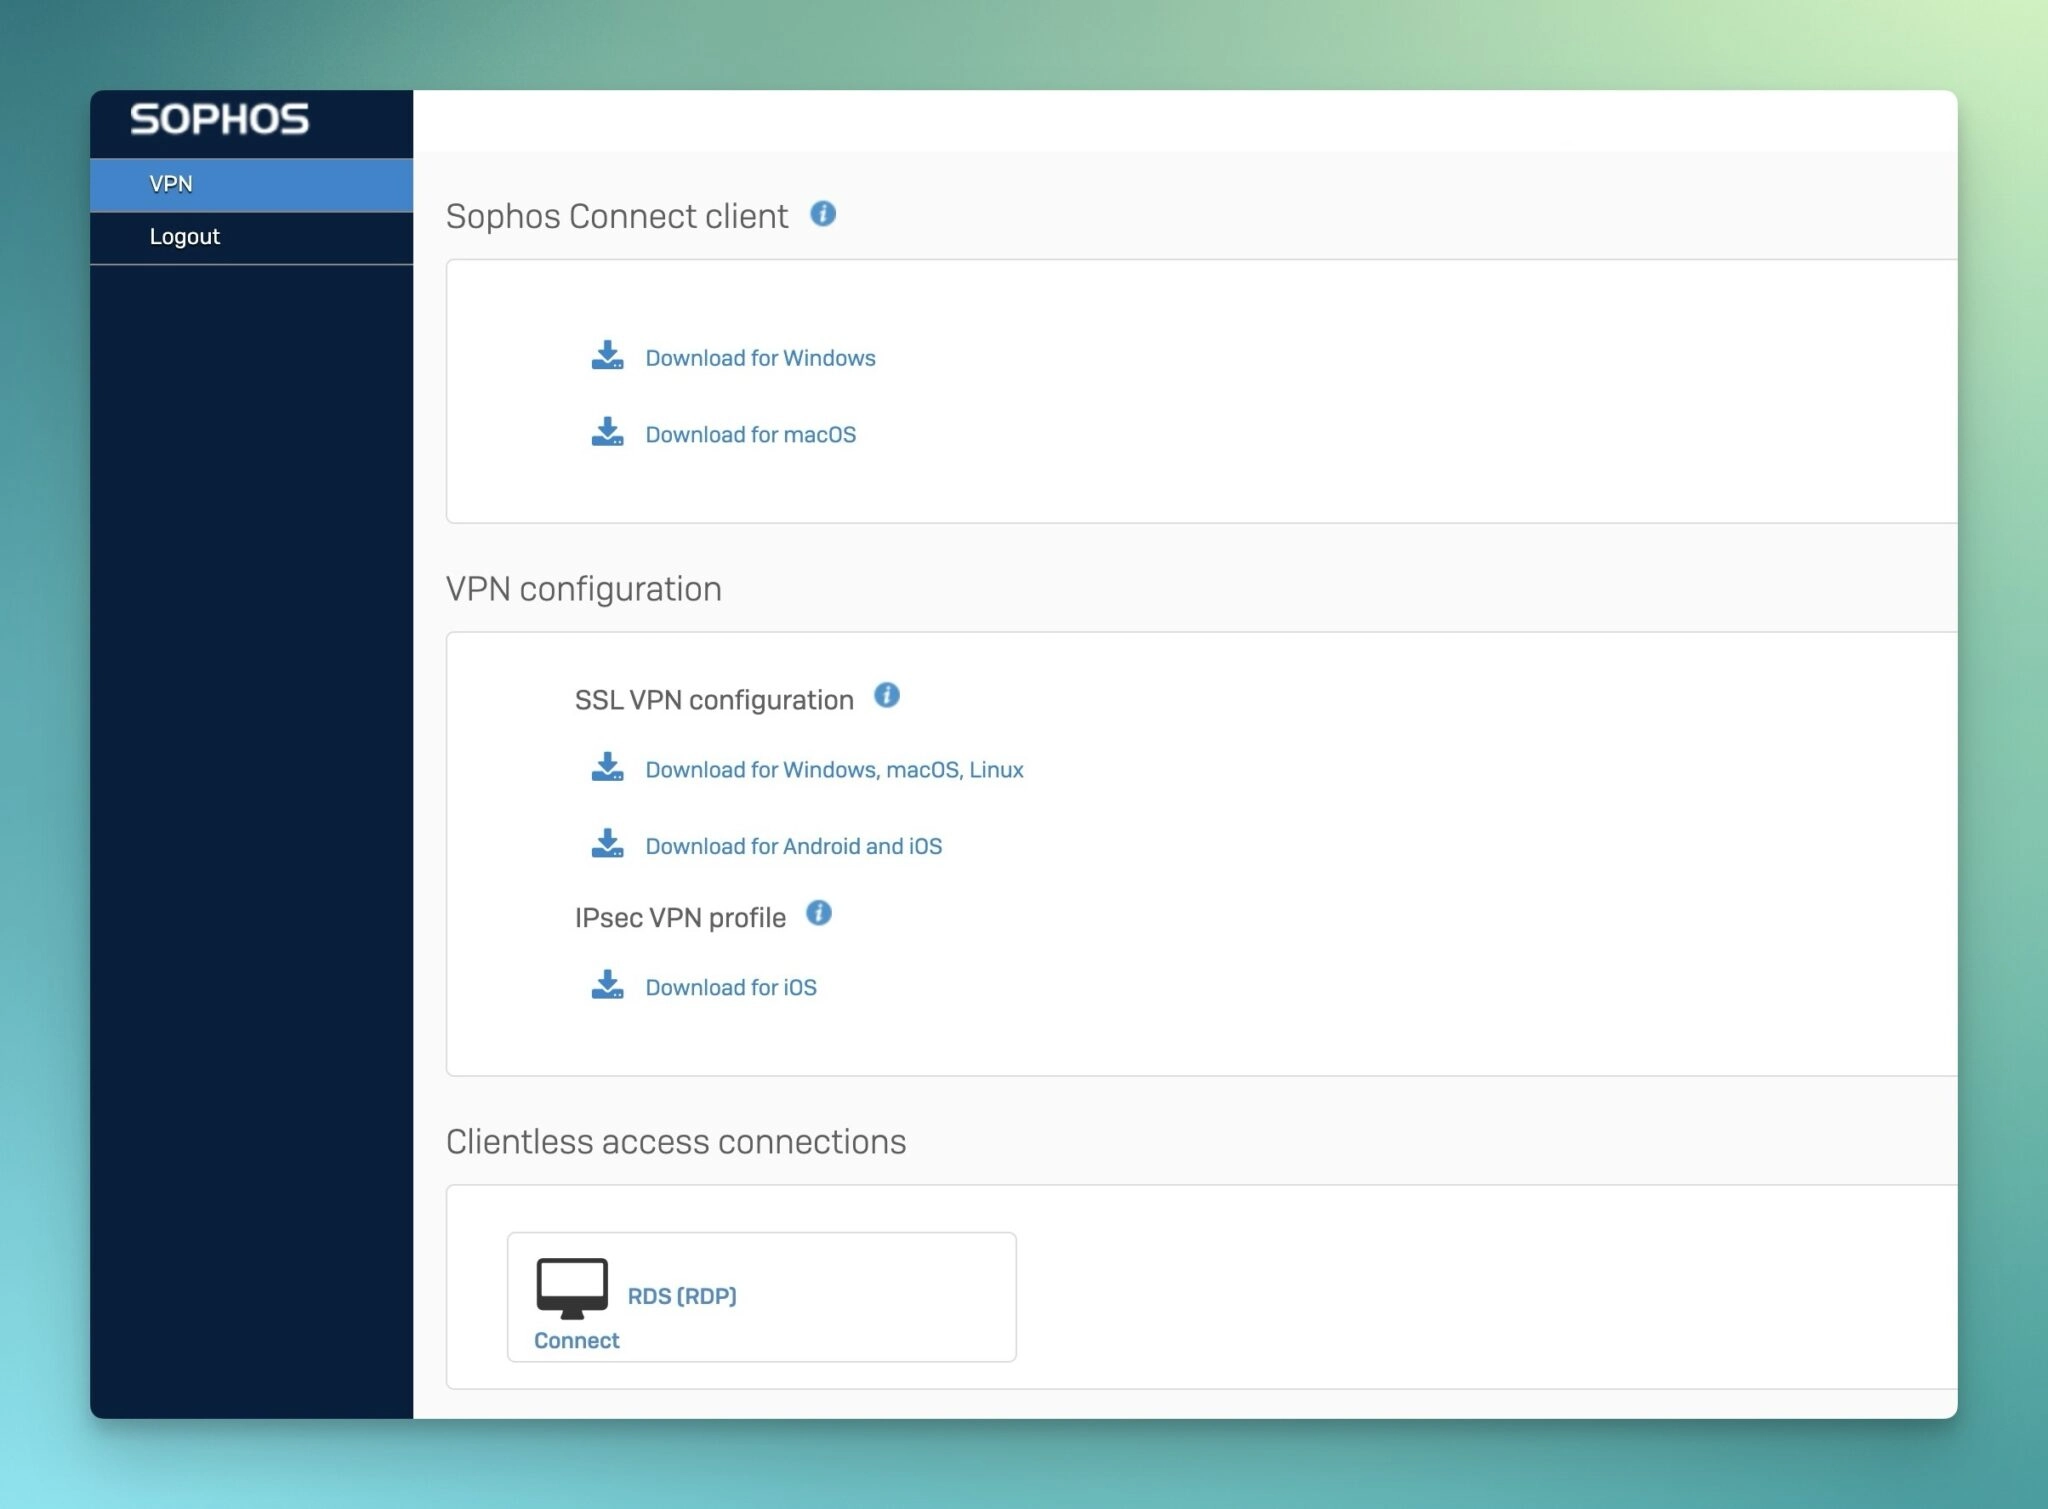Open Download for macOS link
Viewport: 2048px width, 1509px height.
tap(749, 434)
